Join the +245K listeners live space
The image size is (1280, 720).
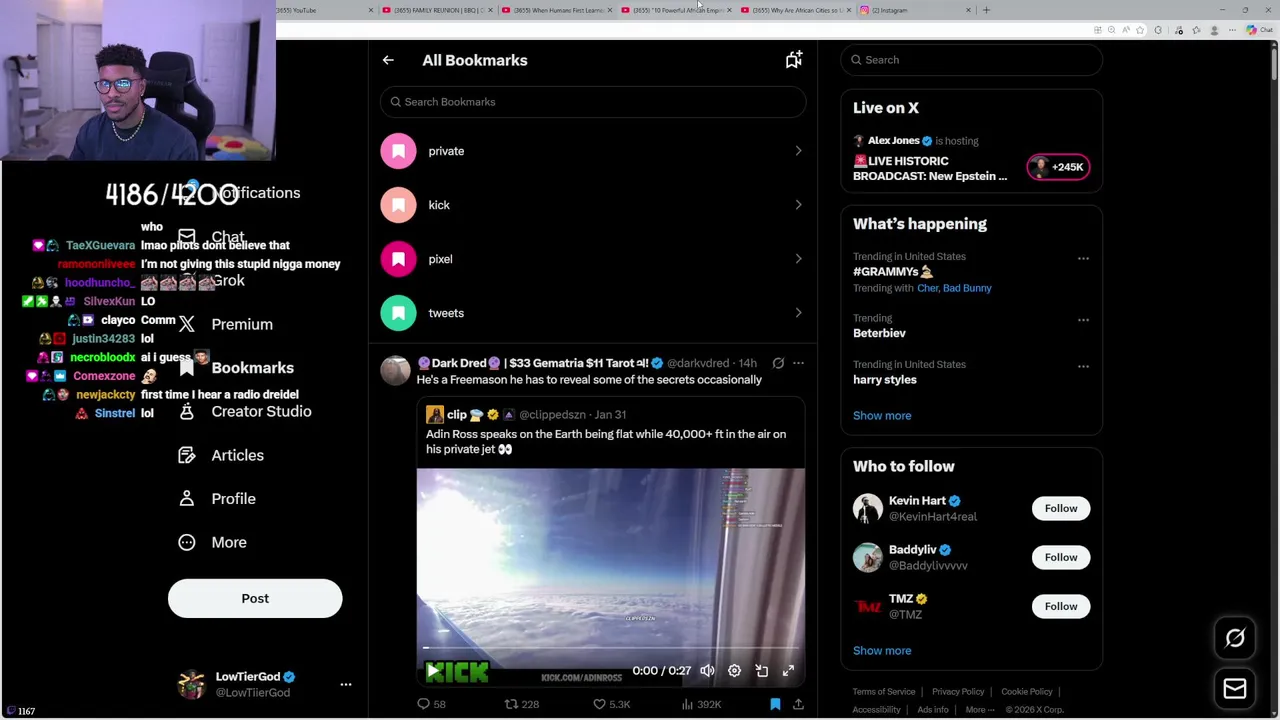[1058, 167]
